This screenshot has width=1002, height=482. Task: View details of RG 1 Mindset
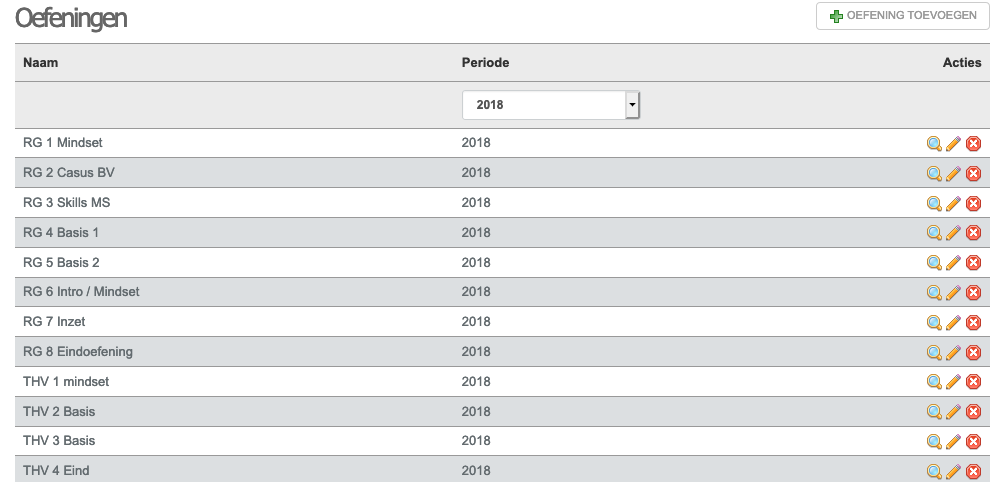(934, 144)
